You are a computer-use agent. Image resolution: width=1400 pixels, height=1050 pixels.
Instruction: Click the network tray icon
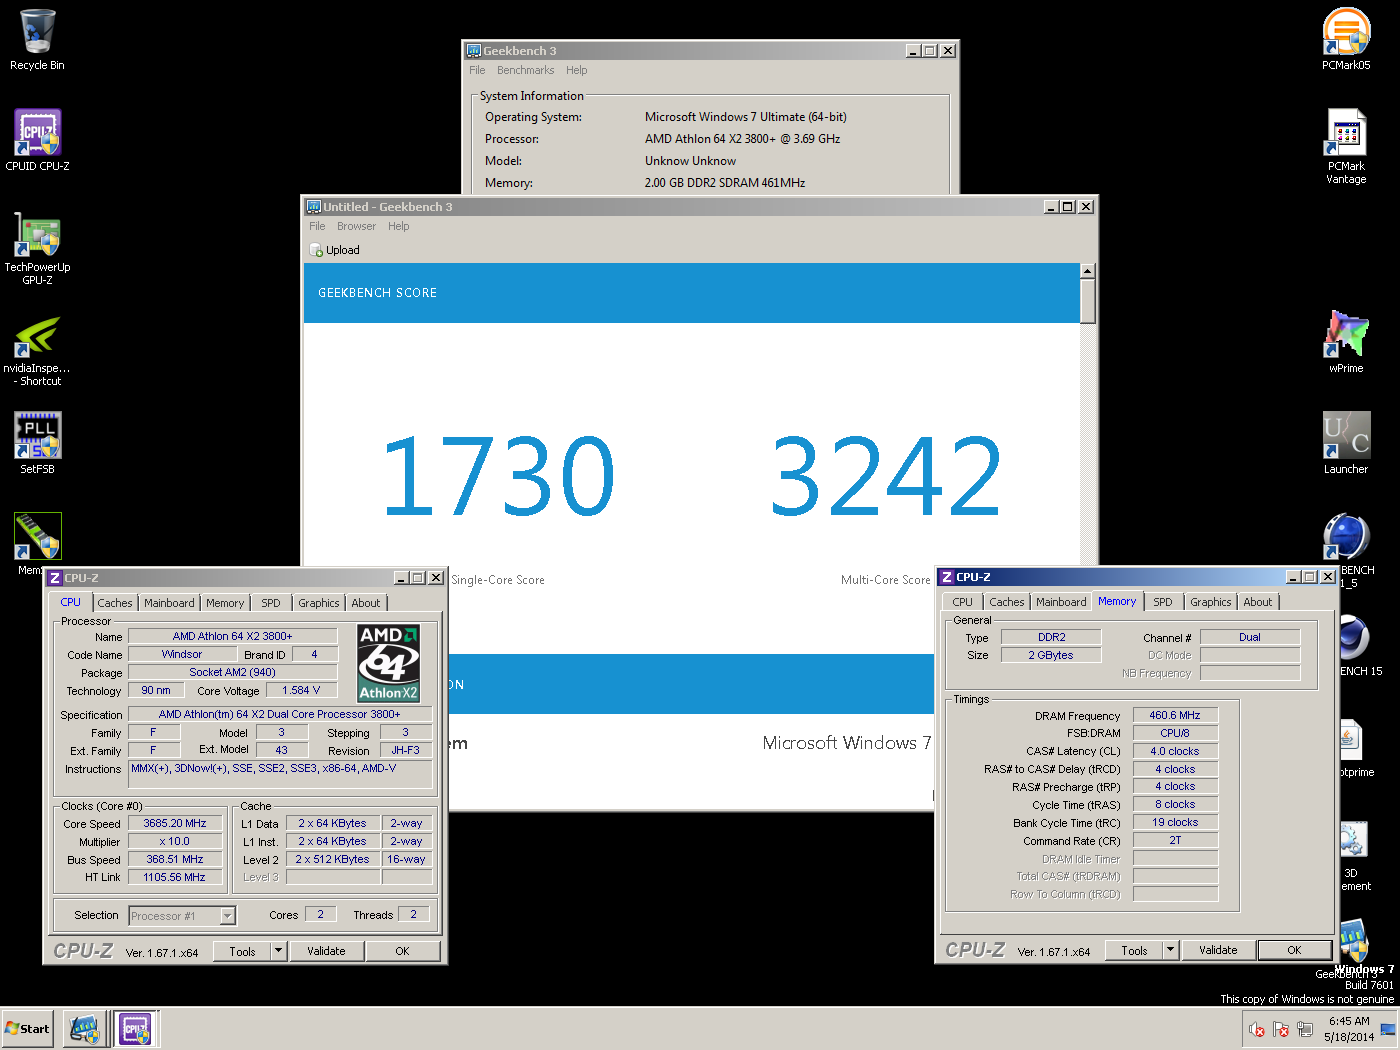pos(1305,1029)
